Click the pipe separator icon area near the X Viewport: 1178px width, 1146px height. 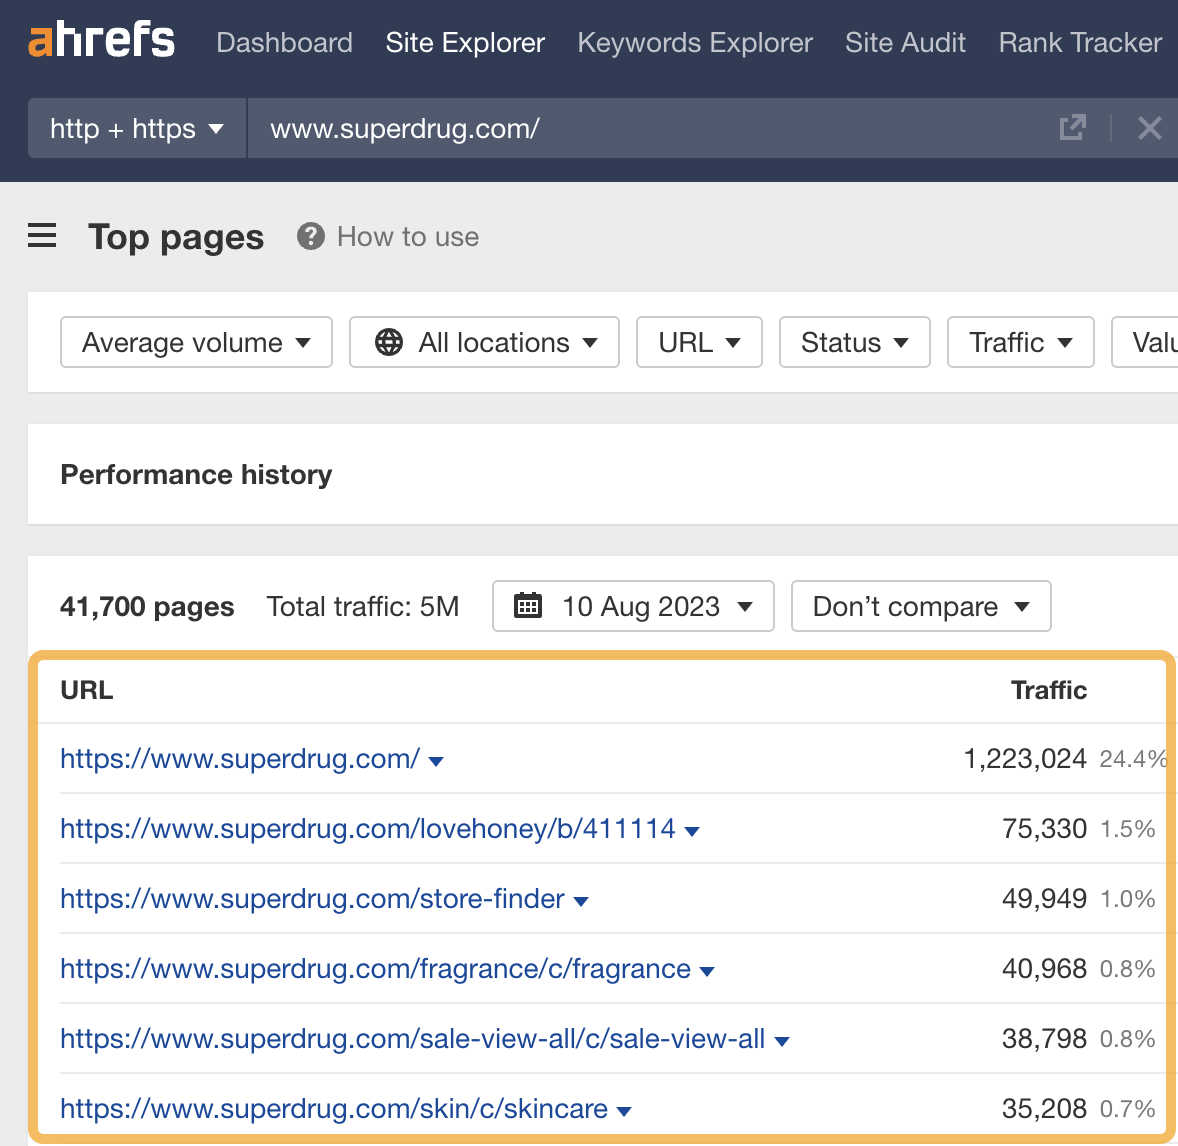click(1110, 128)
